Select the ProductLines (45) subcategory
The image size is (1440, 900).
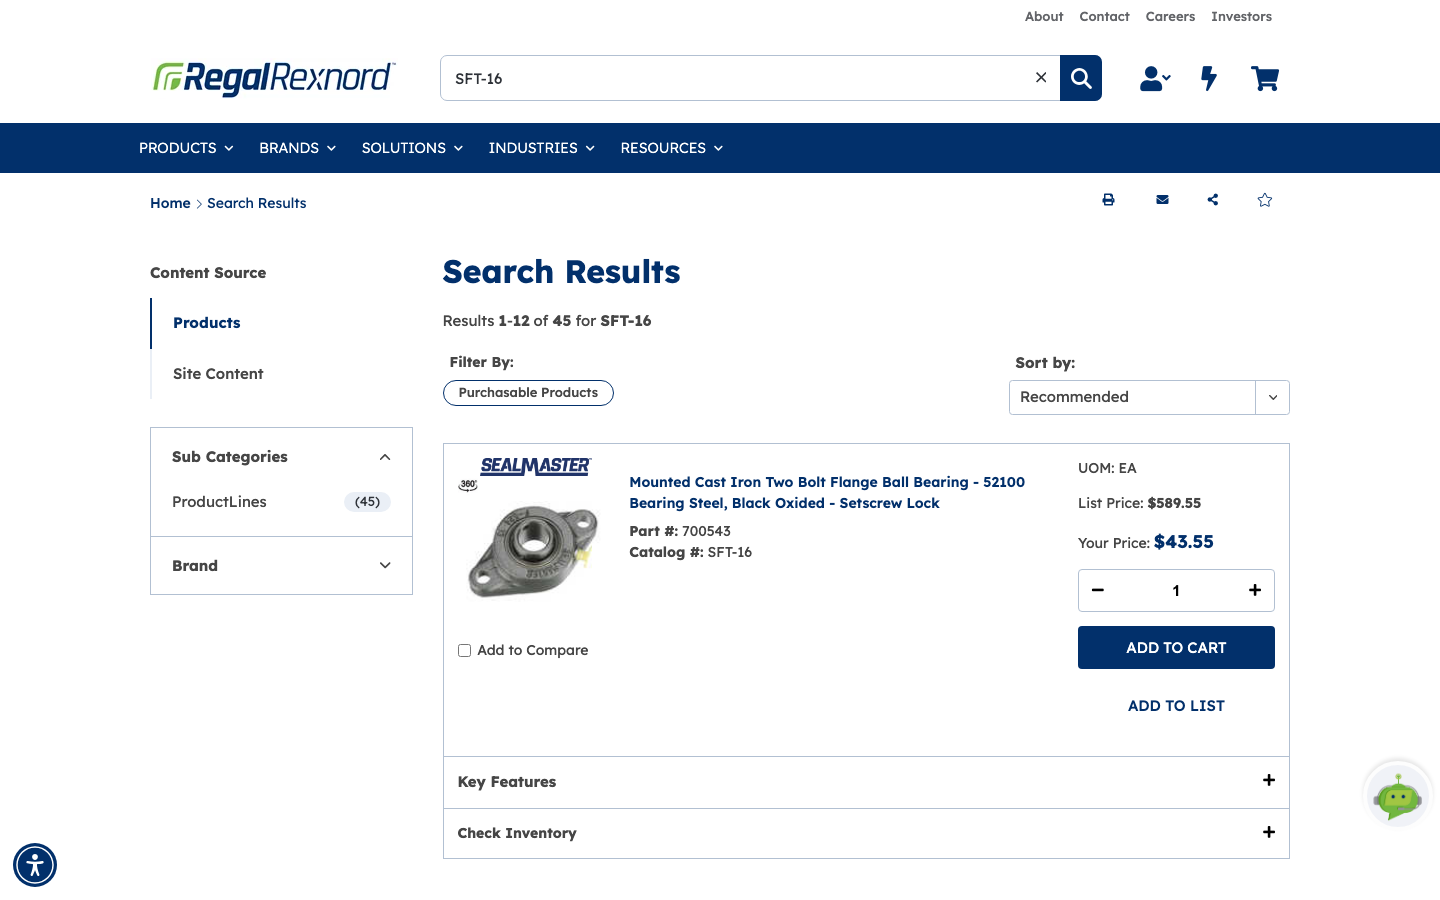click(x=281, y=502)
